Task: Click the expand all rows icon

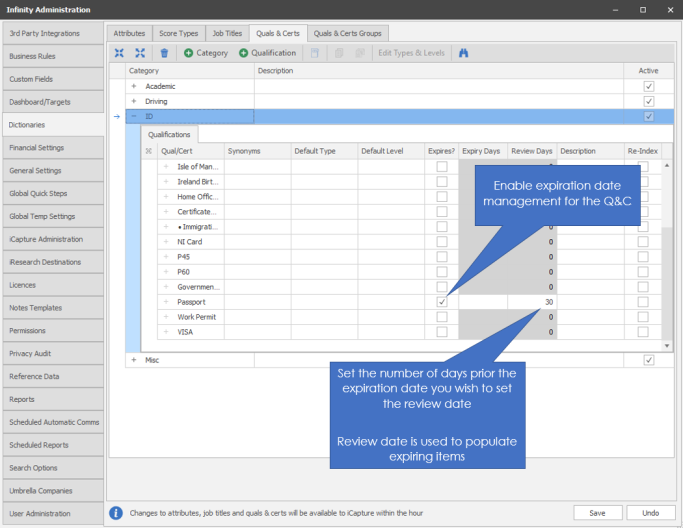Action: coord(140,53)
